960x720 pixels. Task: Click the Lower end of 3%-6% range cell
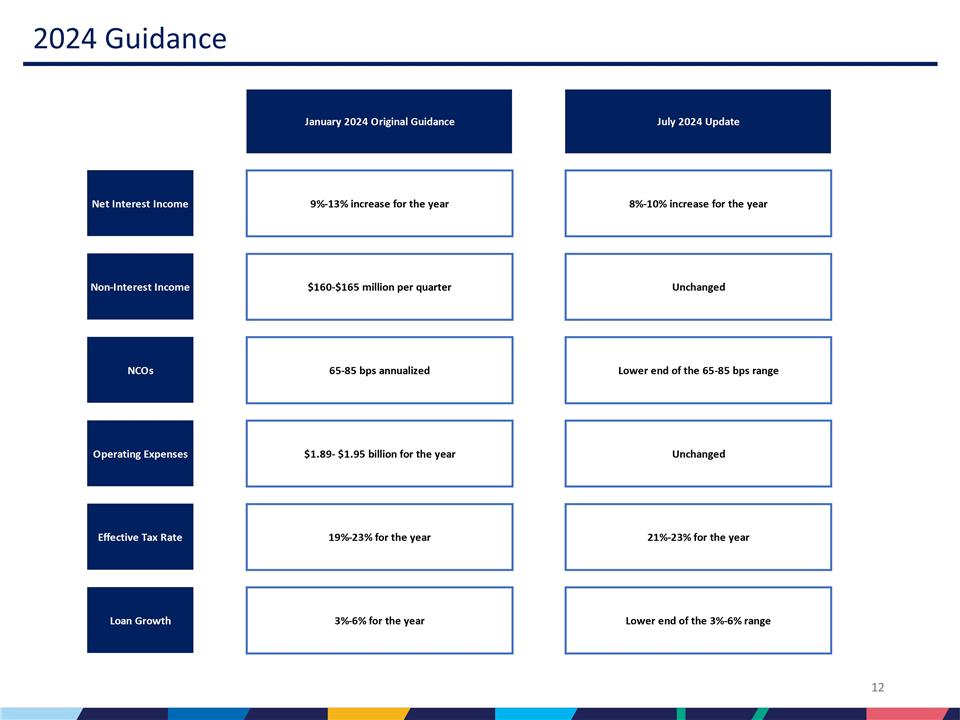click(x=697, y=620)
